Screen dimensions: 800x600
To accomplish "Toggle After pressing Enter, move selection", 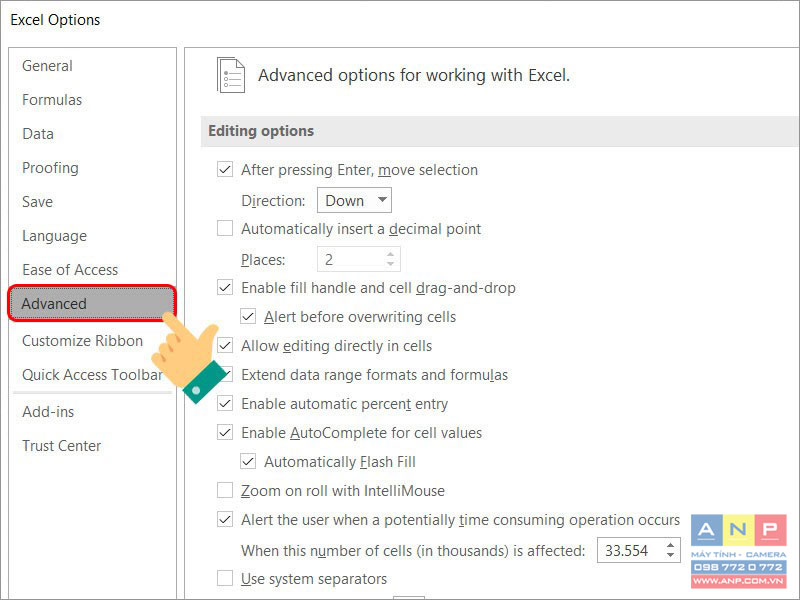I will click(x=225, y=169).
